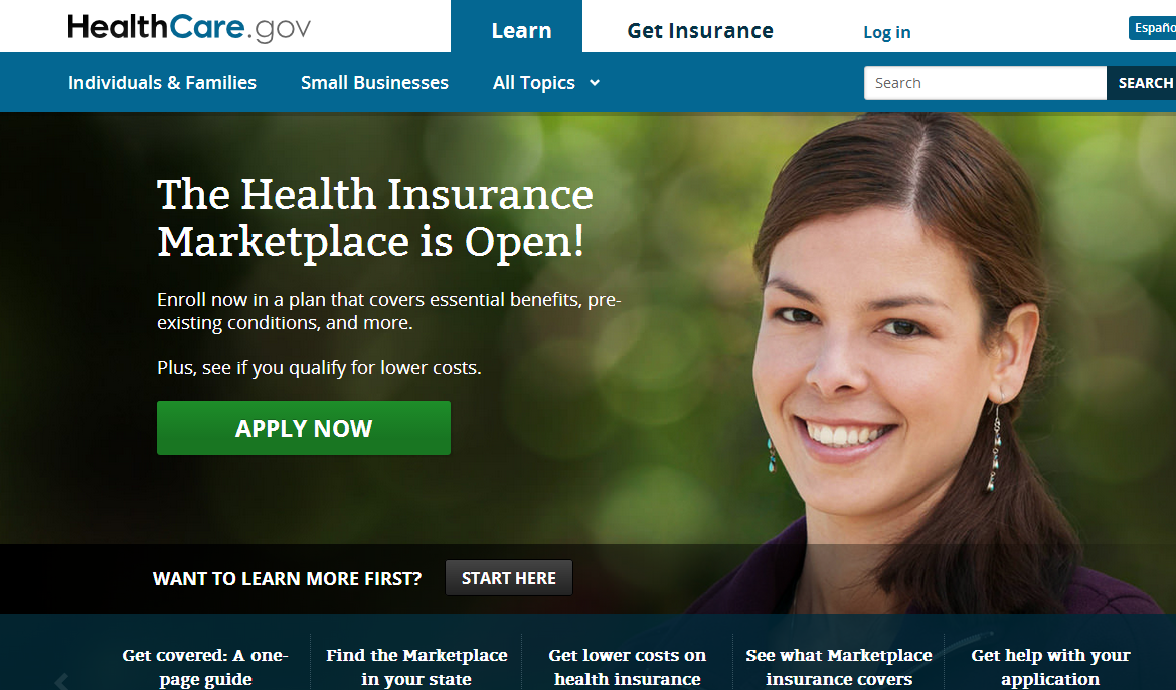Click the green APPLY NOW button
This screenshot has height=690, width=1176.
tap(304, 428)
